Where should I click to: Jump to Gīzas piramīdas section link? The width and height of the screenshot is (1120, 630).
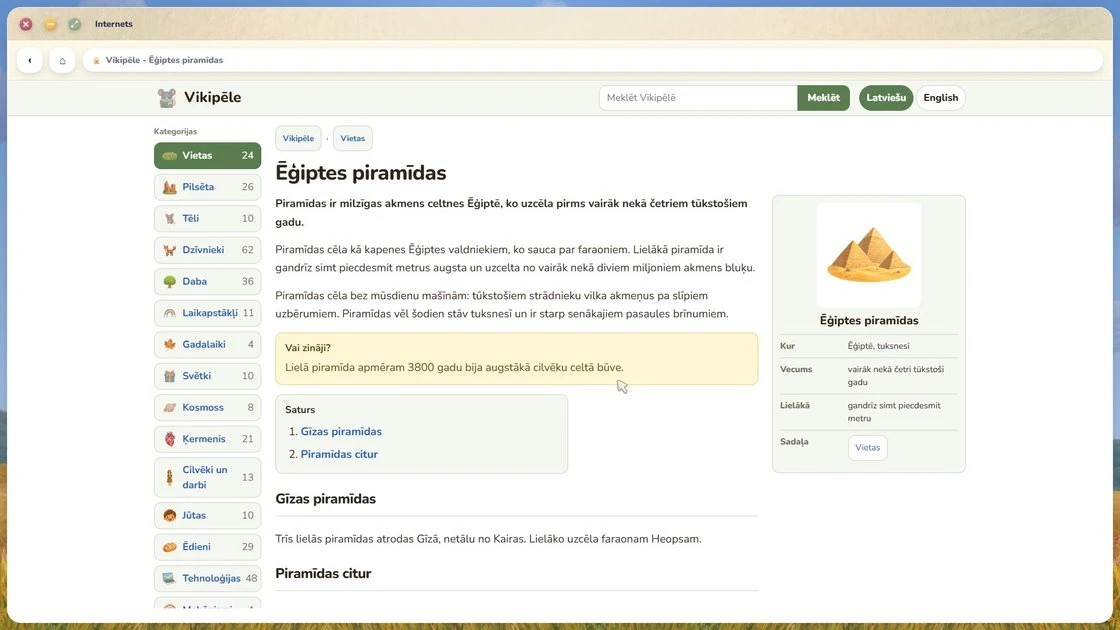(x=341, y=431)
